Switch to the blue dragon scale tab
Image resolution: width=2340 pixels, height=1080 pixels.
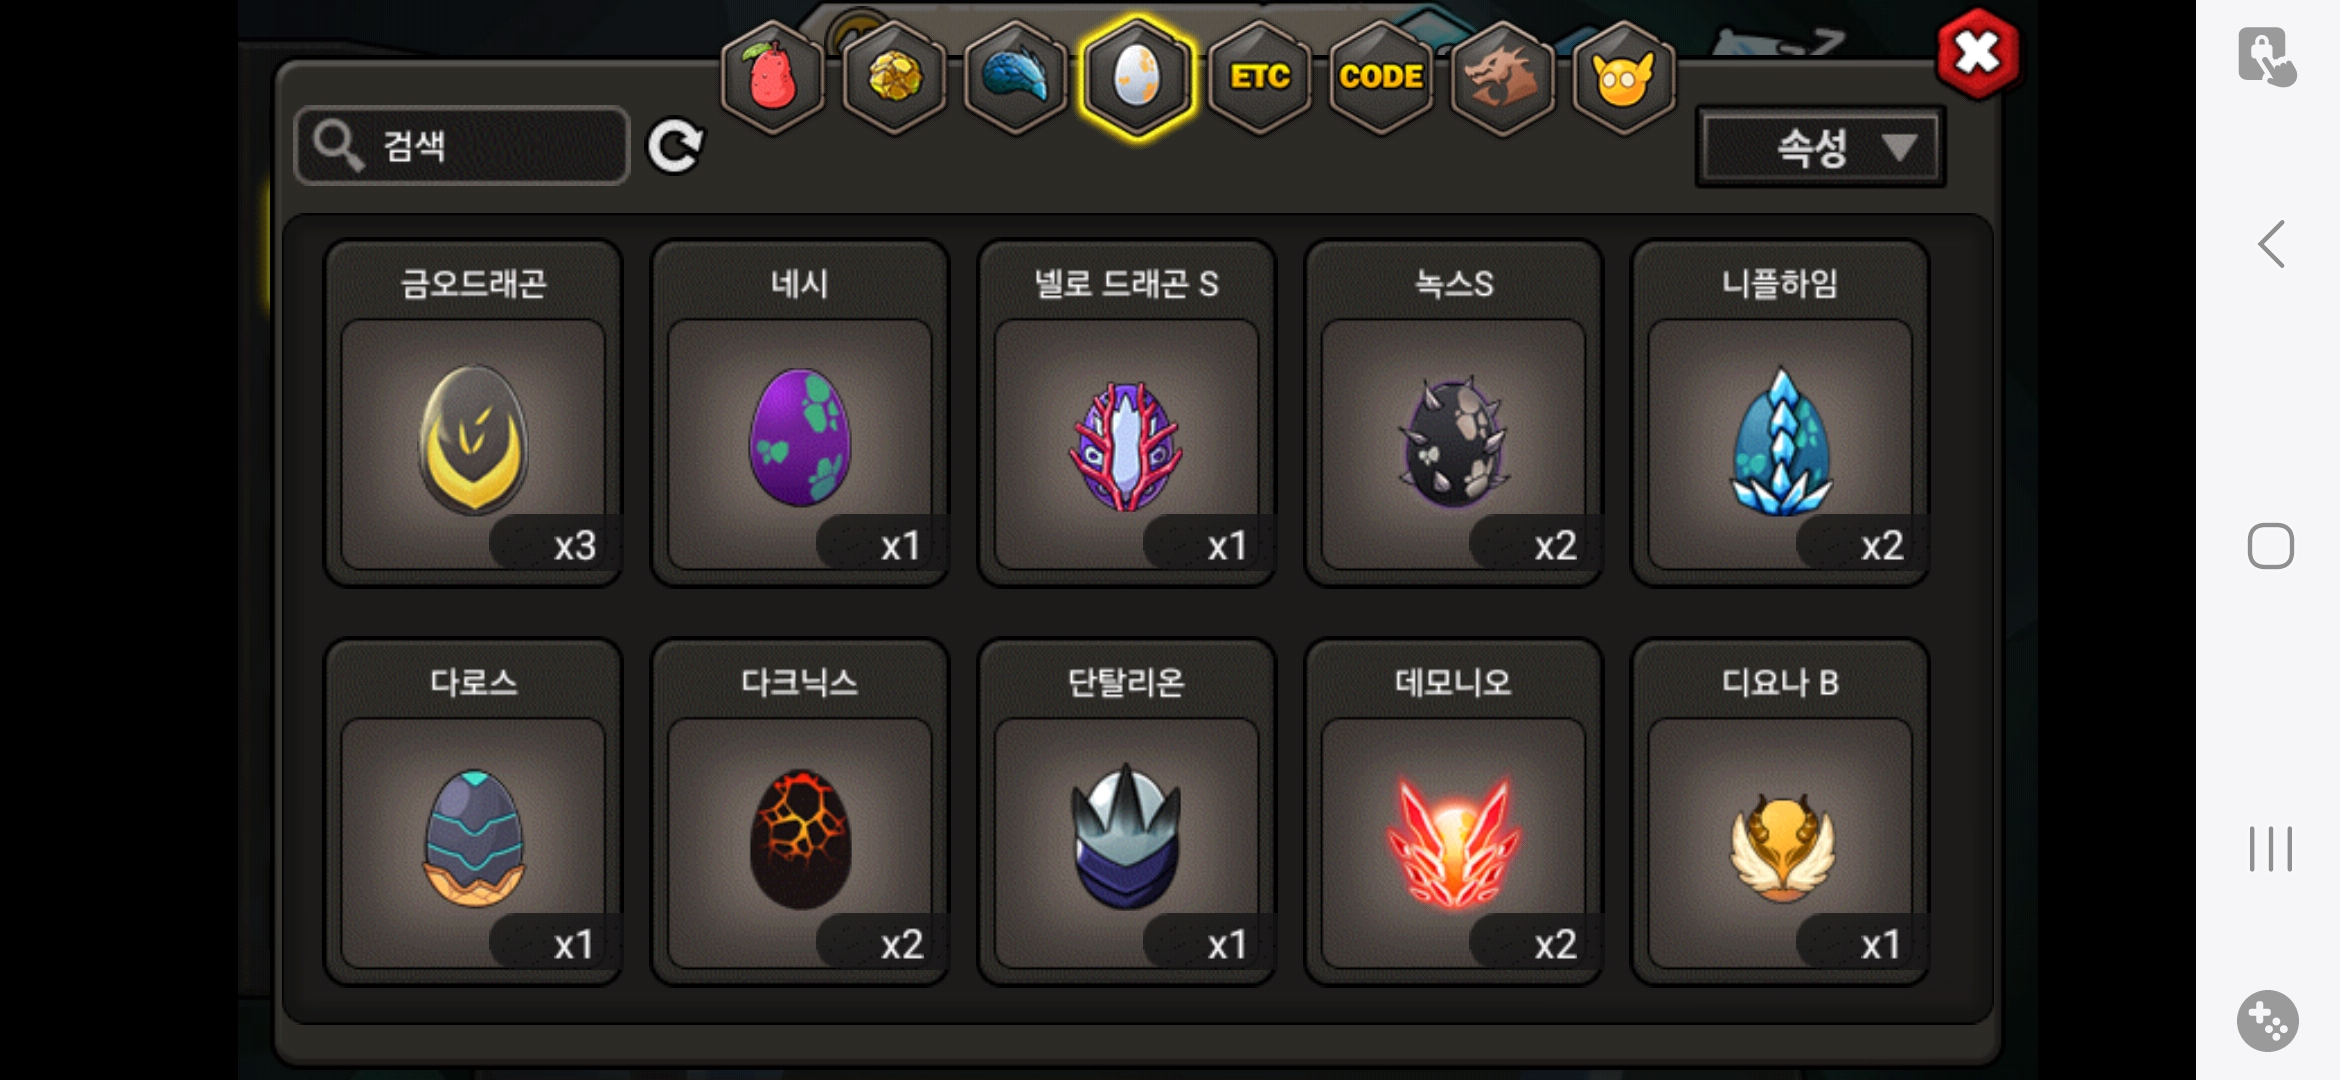click(1016, 77)
